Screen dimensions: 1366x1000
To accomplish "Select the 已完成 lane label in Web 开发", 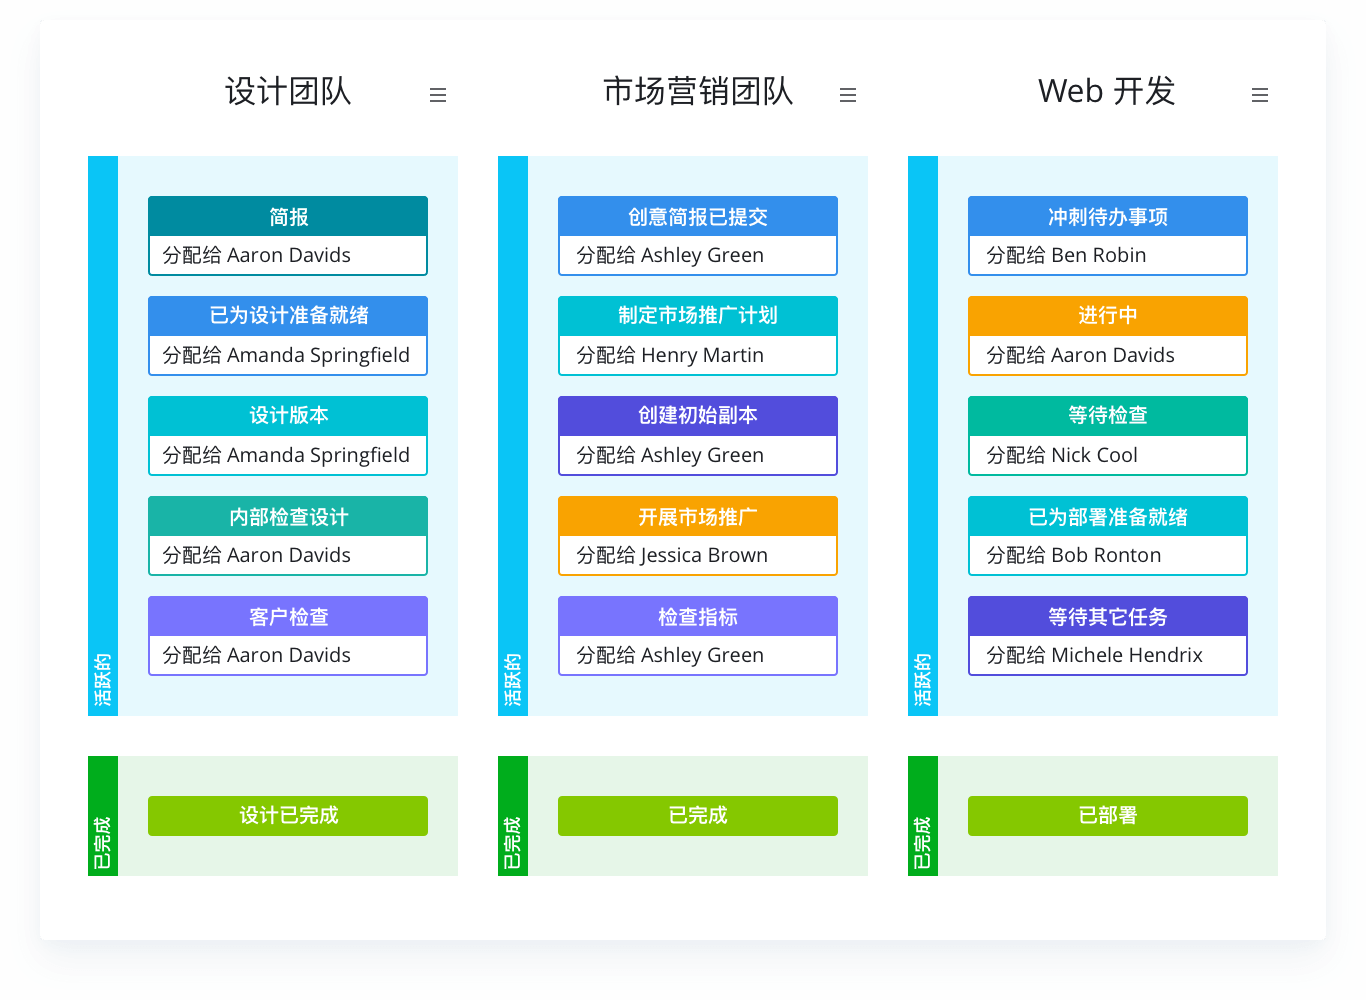I will [x=923, y=843].
